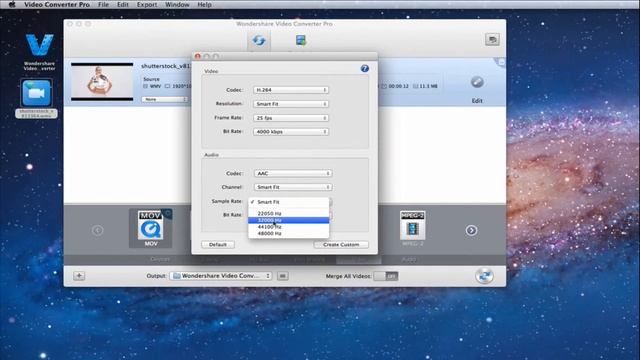Choose 22050 Hz sample rate
The image size is (640, 360).
pos(289,213)
